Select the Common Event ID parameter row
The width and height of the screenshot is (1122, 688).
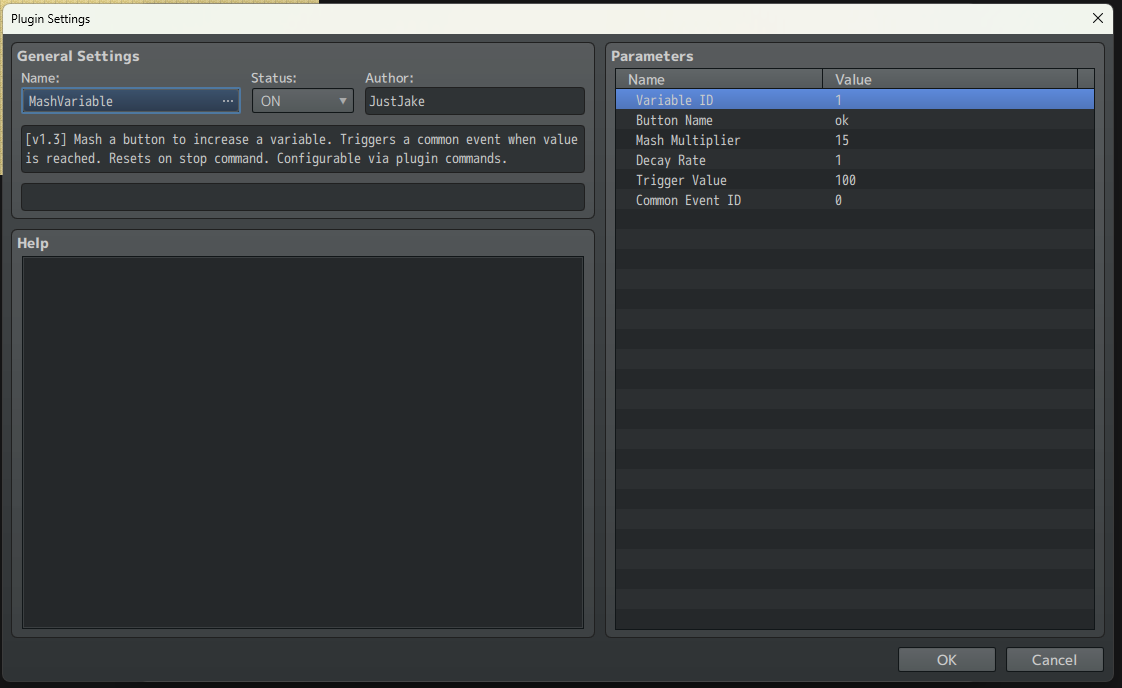pyautogui.click(x=854, y=200)
